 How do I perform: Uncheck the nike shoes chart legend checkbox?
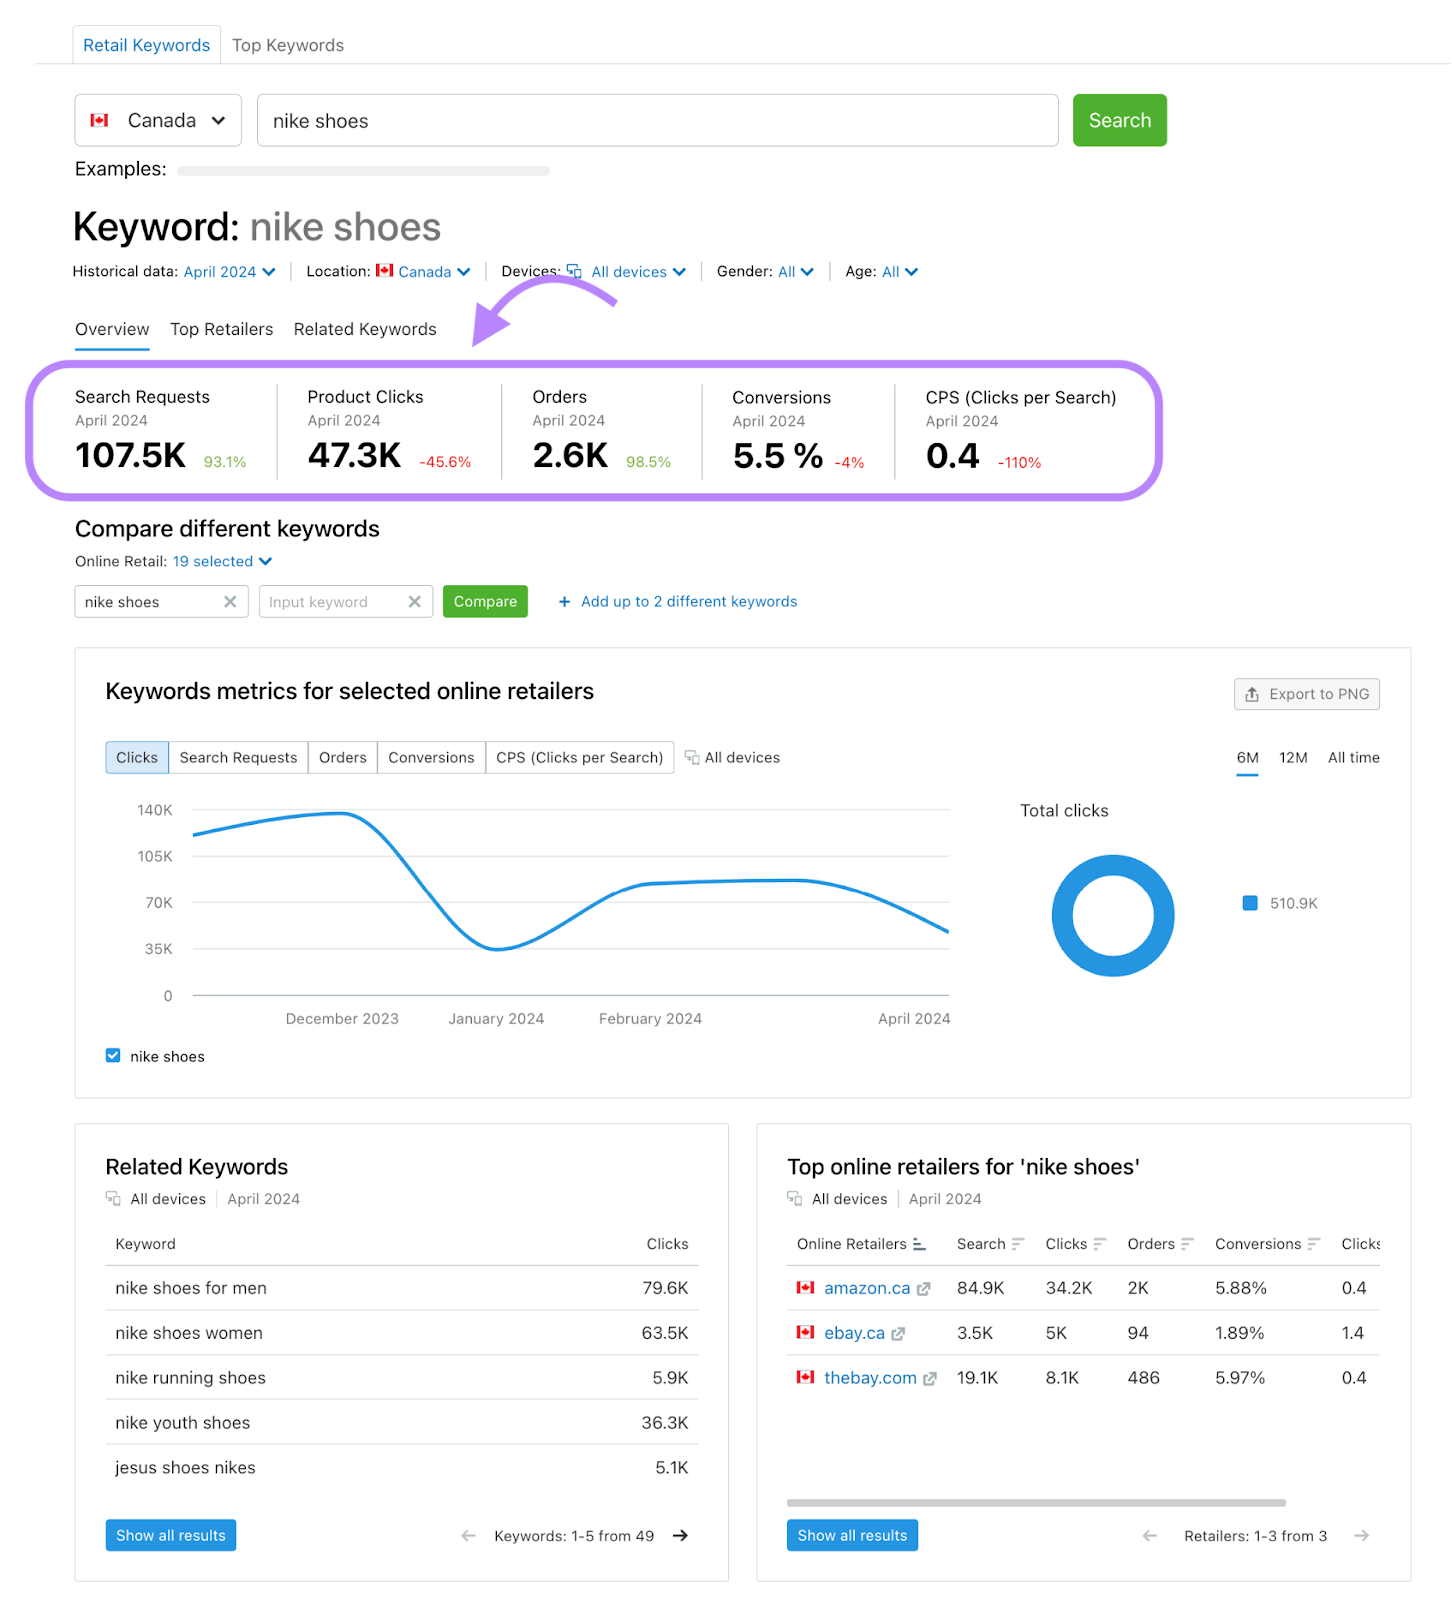(x=113, y=1056)
